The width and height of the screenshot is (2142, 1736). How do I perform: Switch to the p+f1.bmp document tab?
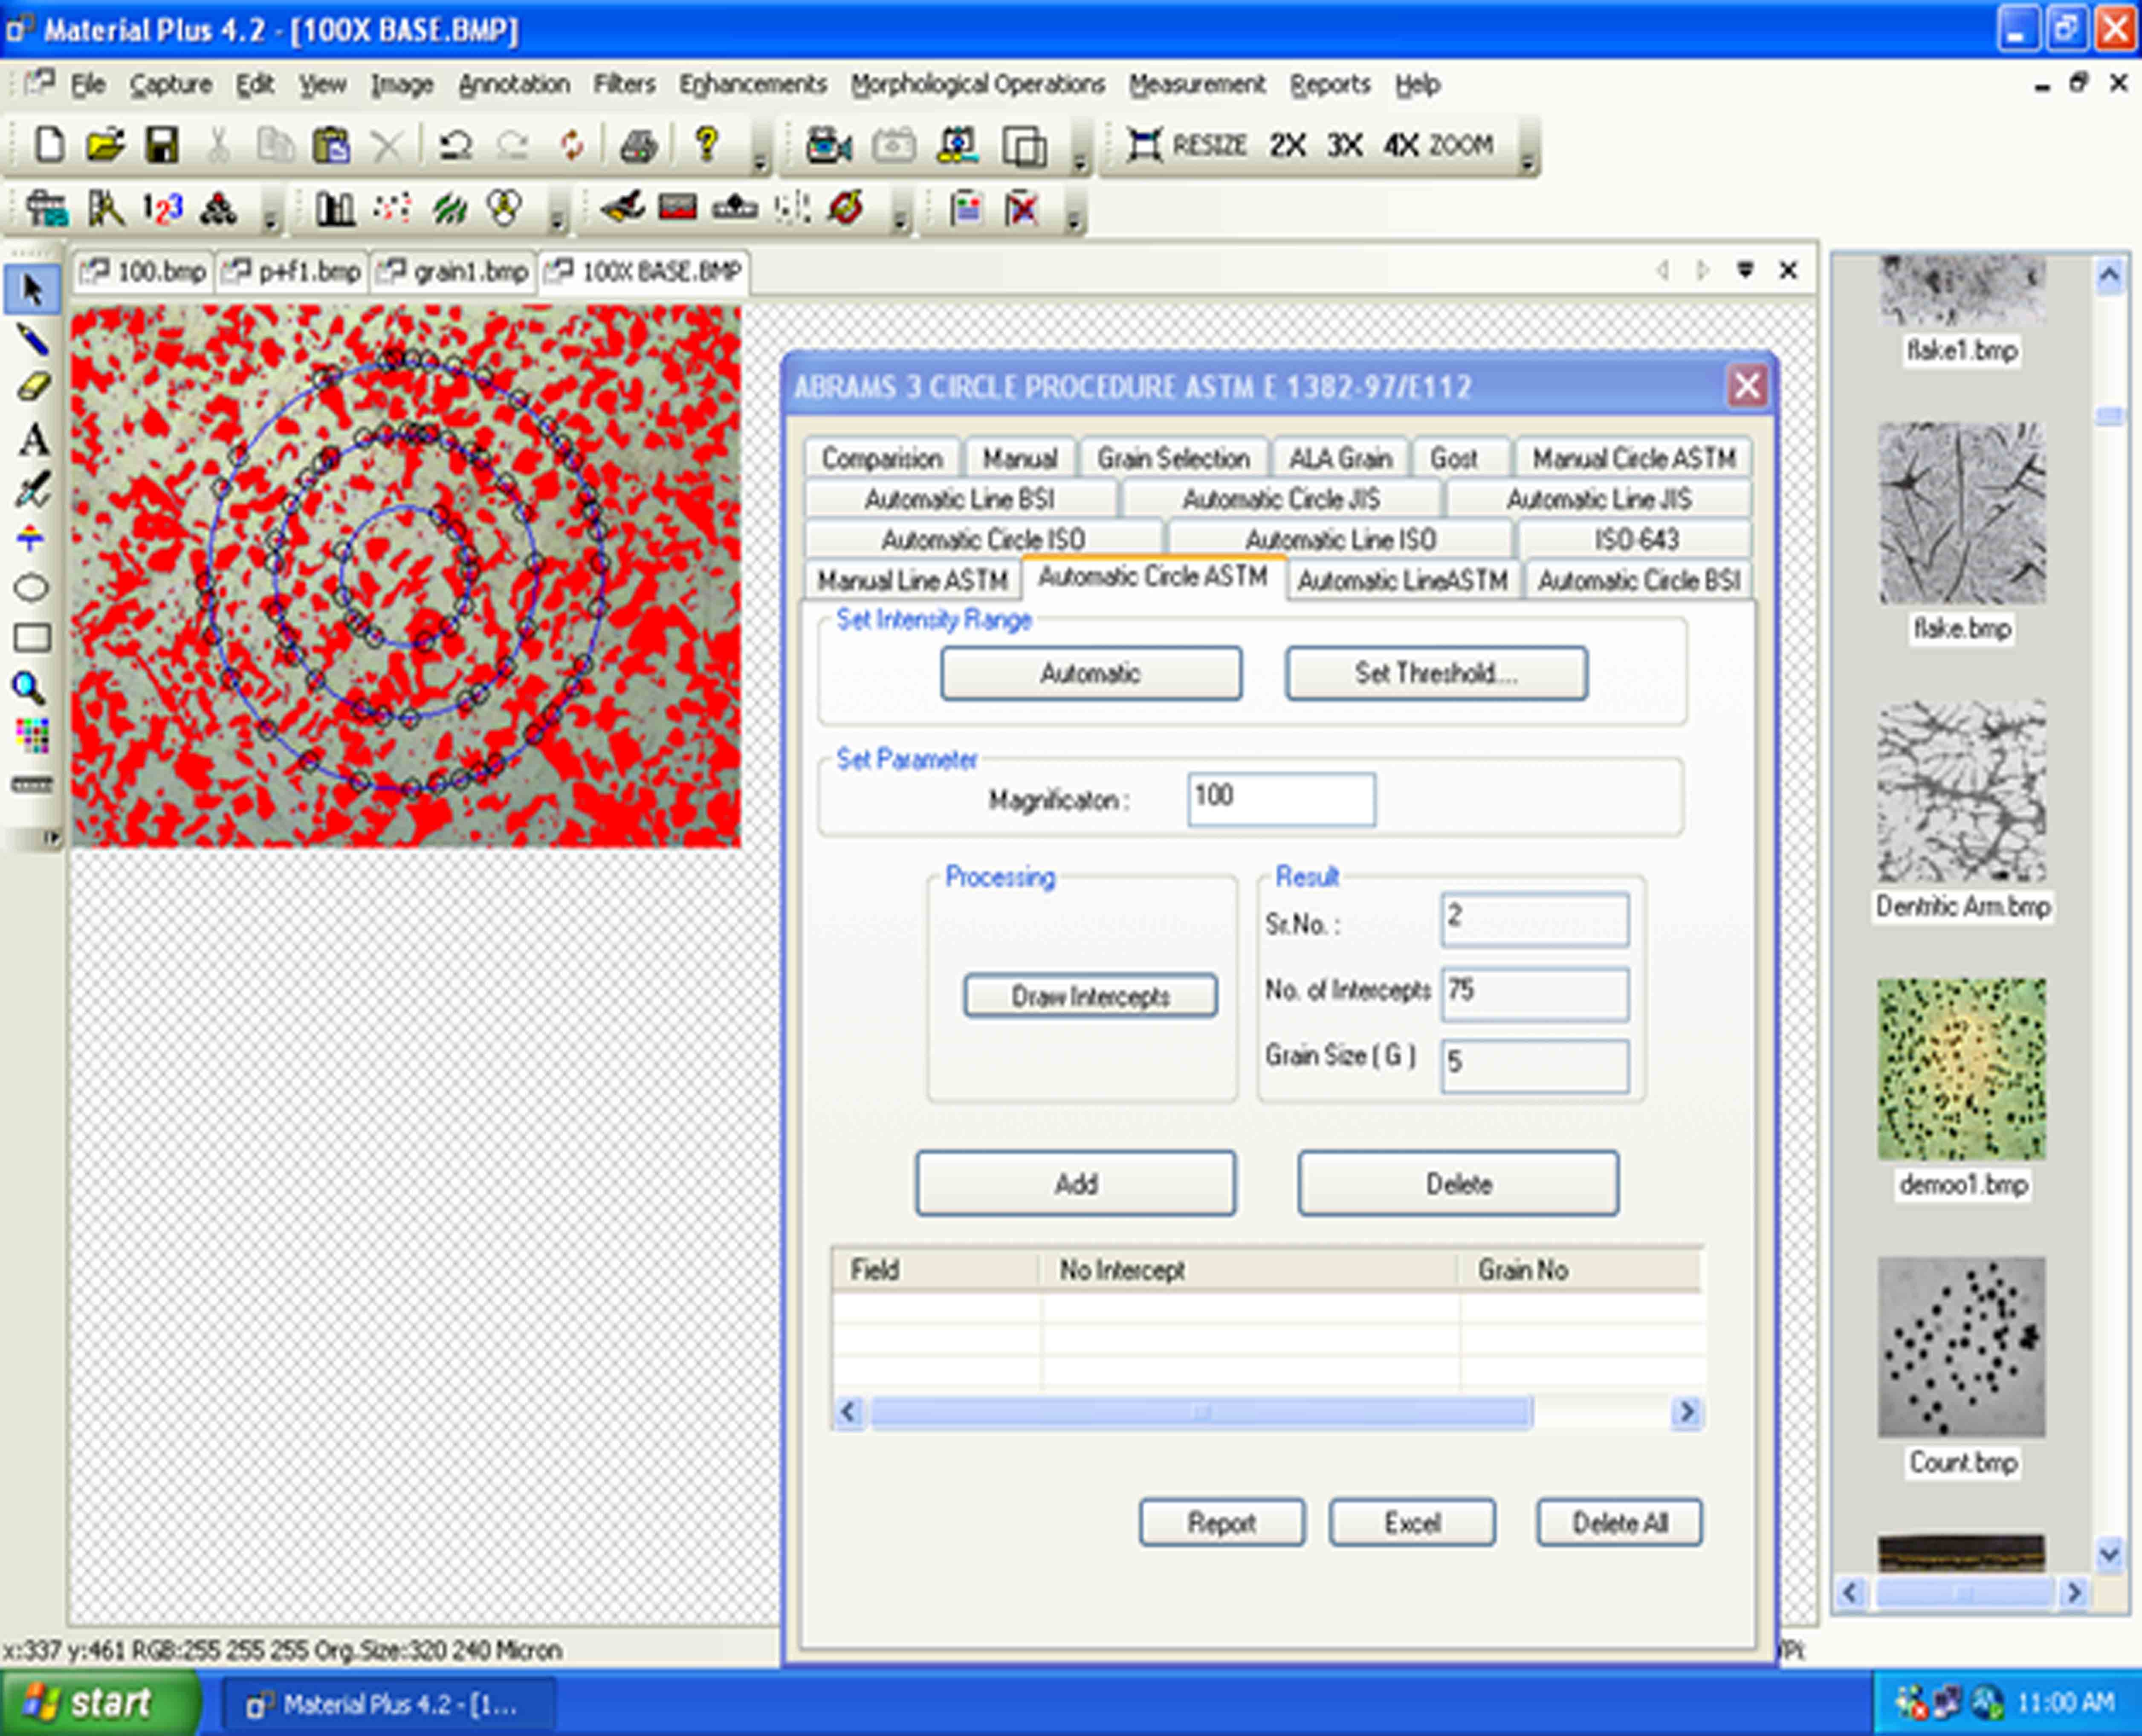click(x=293, y=272)
